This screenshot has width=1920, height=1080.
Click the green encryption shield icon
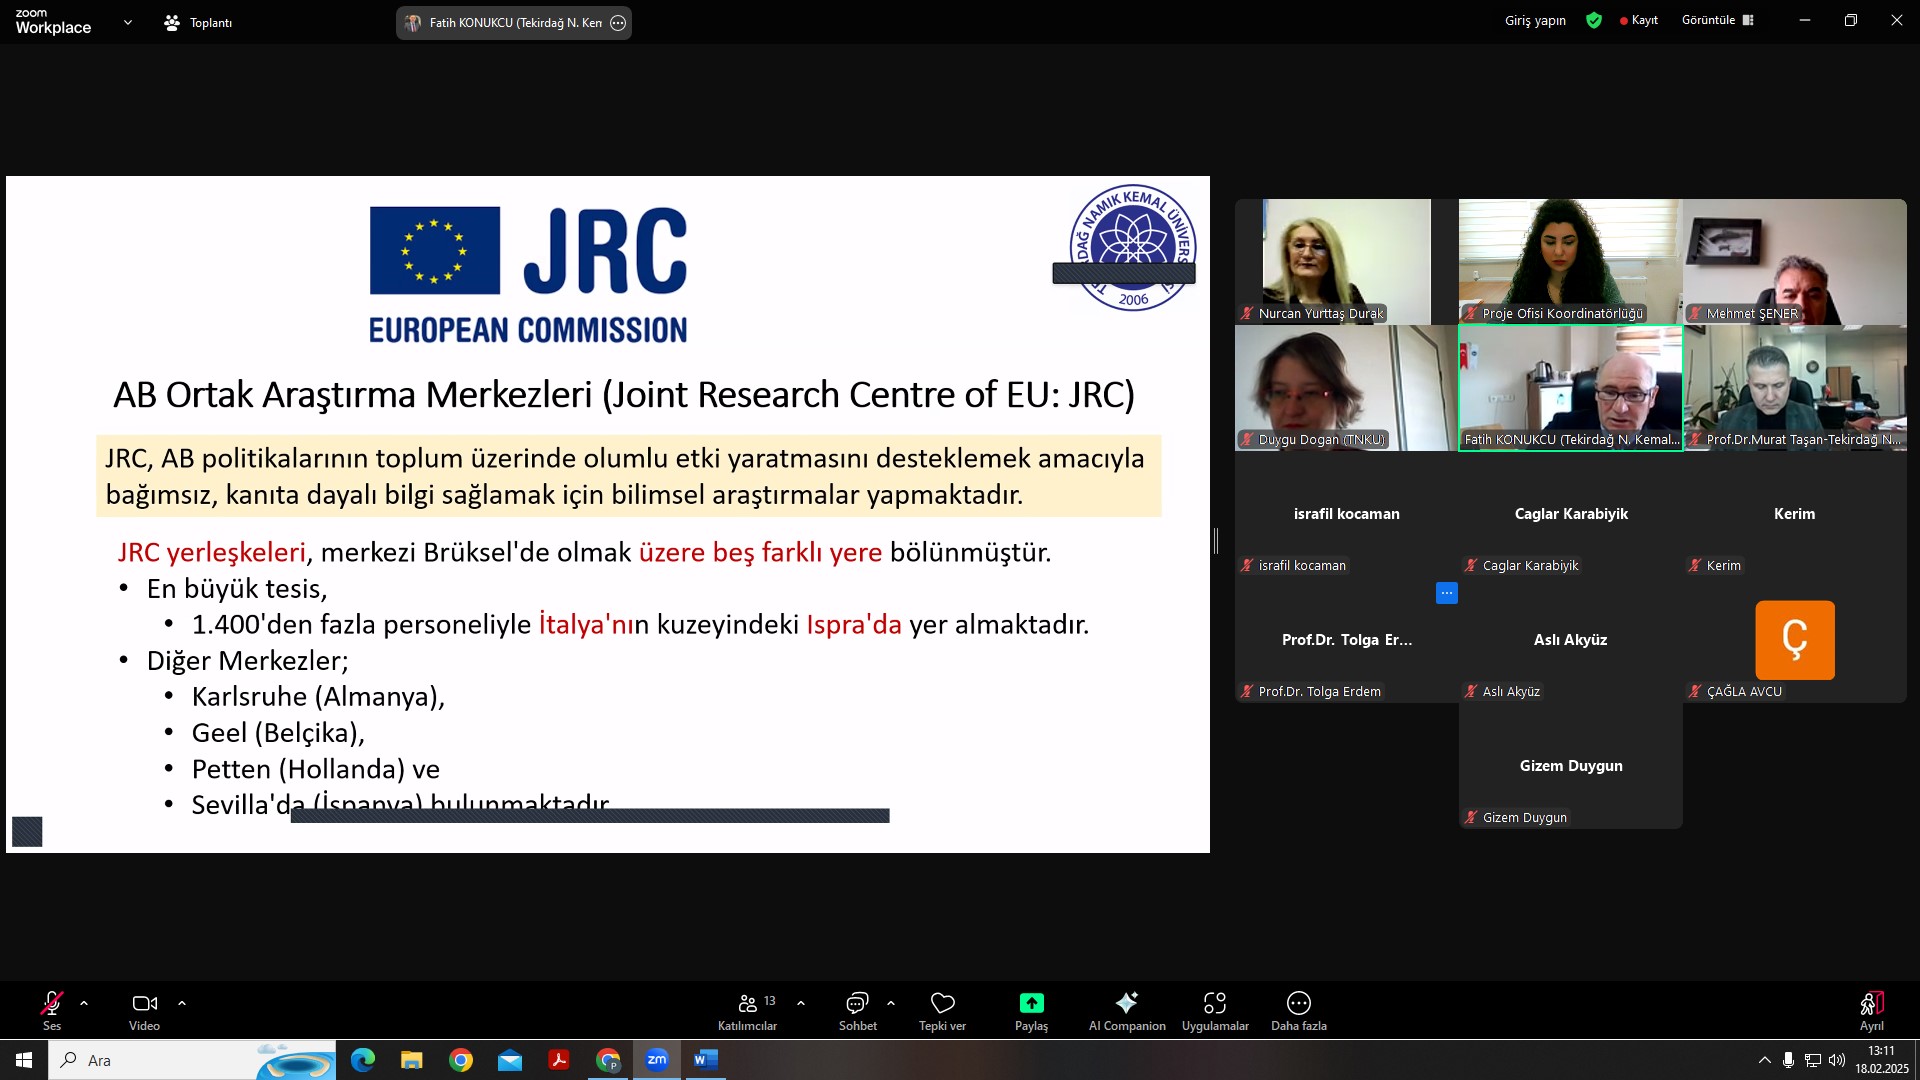[x=1594, y=20]
